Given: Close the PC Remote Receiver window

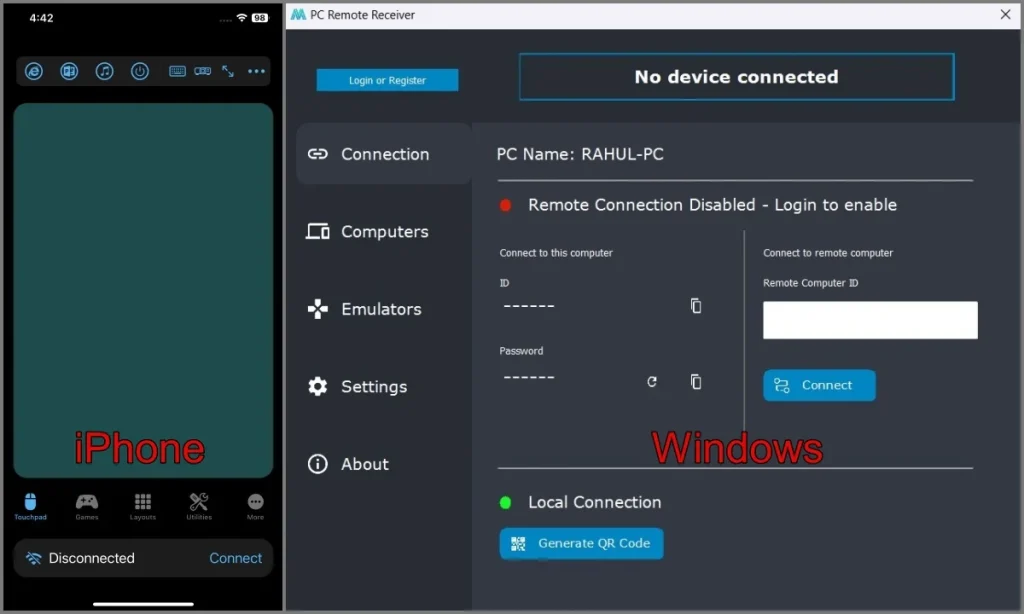Looking at the screenshot, I should (x=1006, y=14).
